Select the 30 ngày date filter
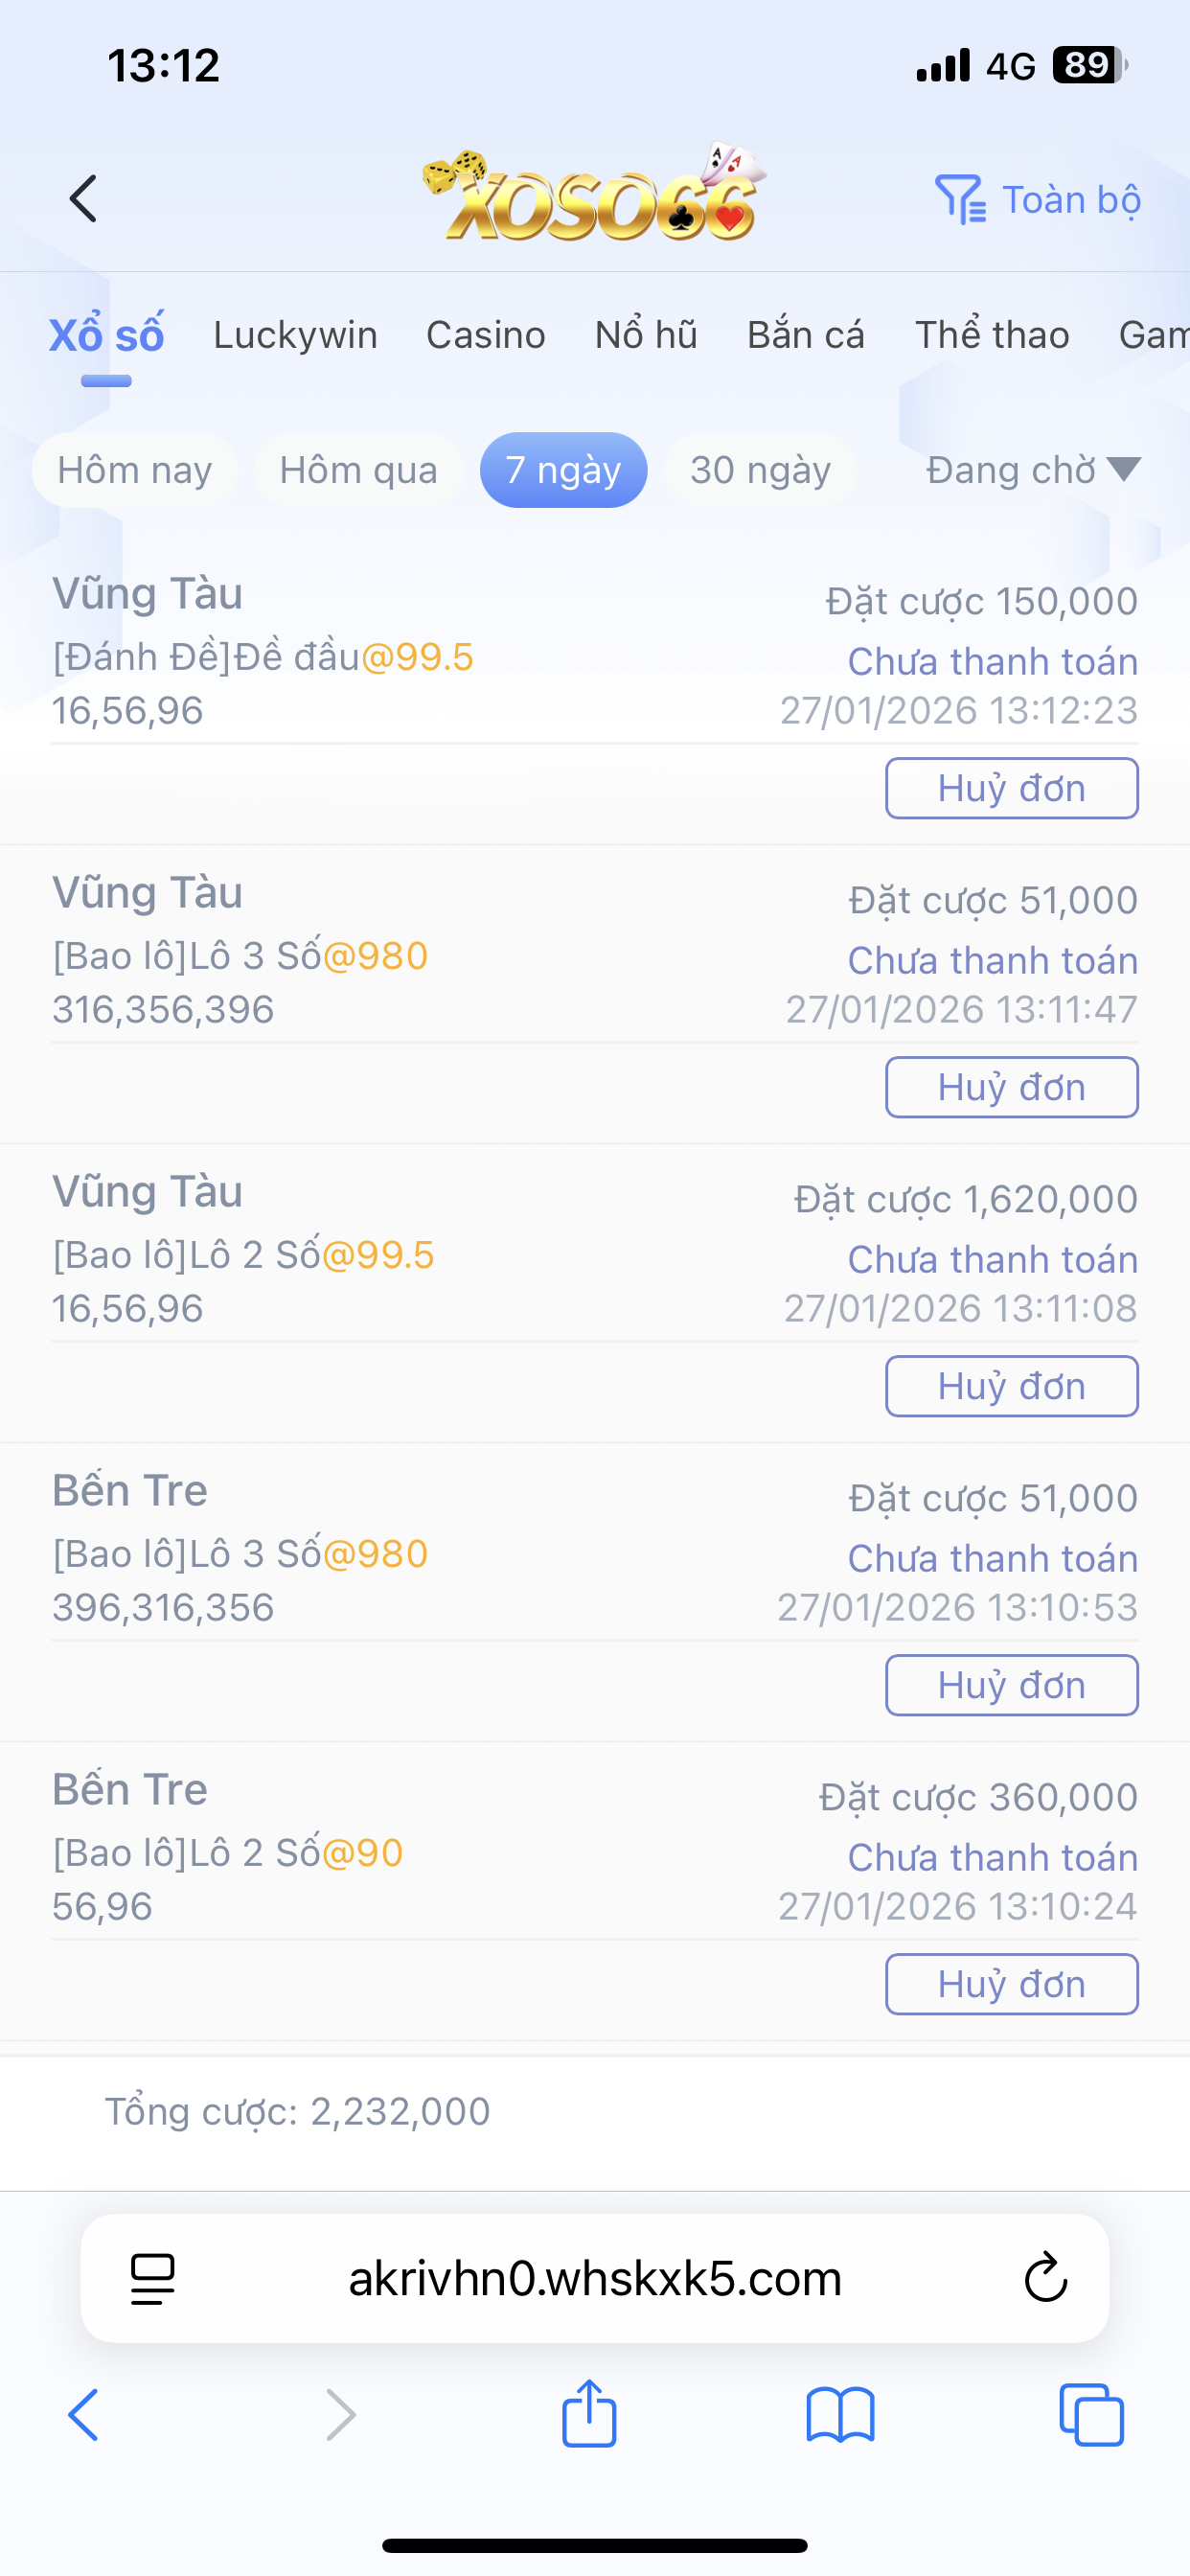This screenshot has width=1190, height=2576. (x=760, y=470)
